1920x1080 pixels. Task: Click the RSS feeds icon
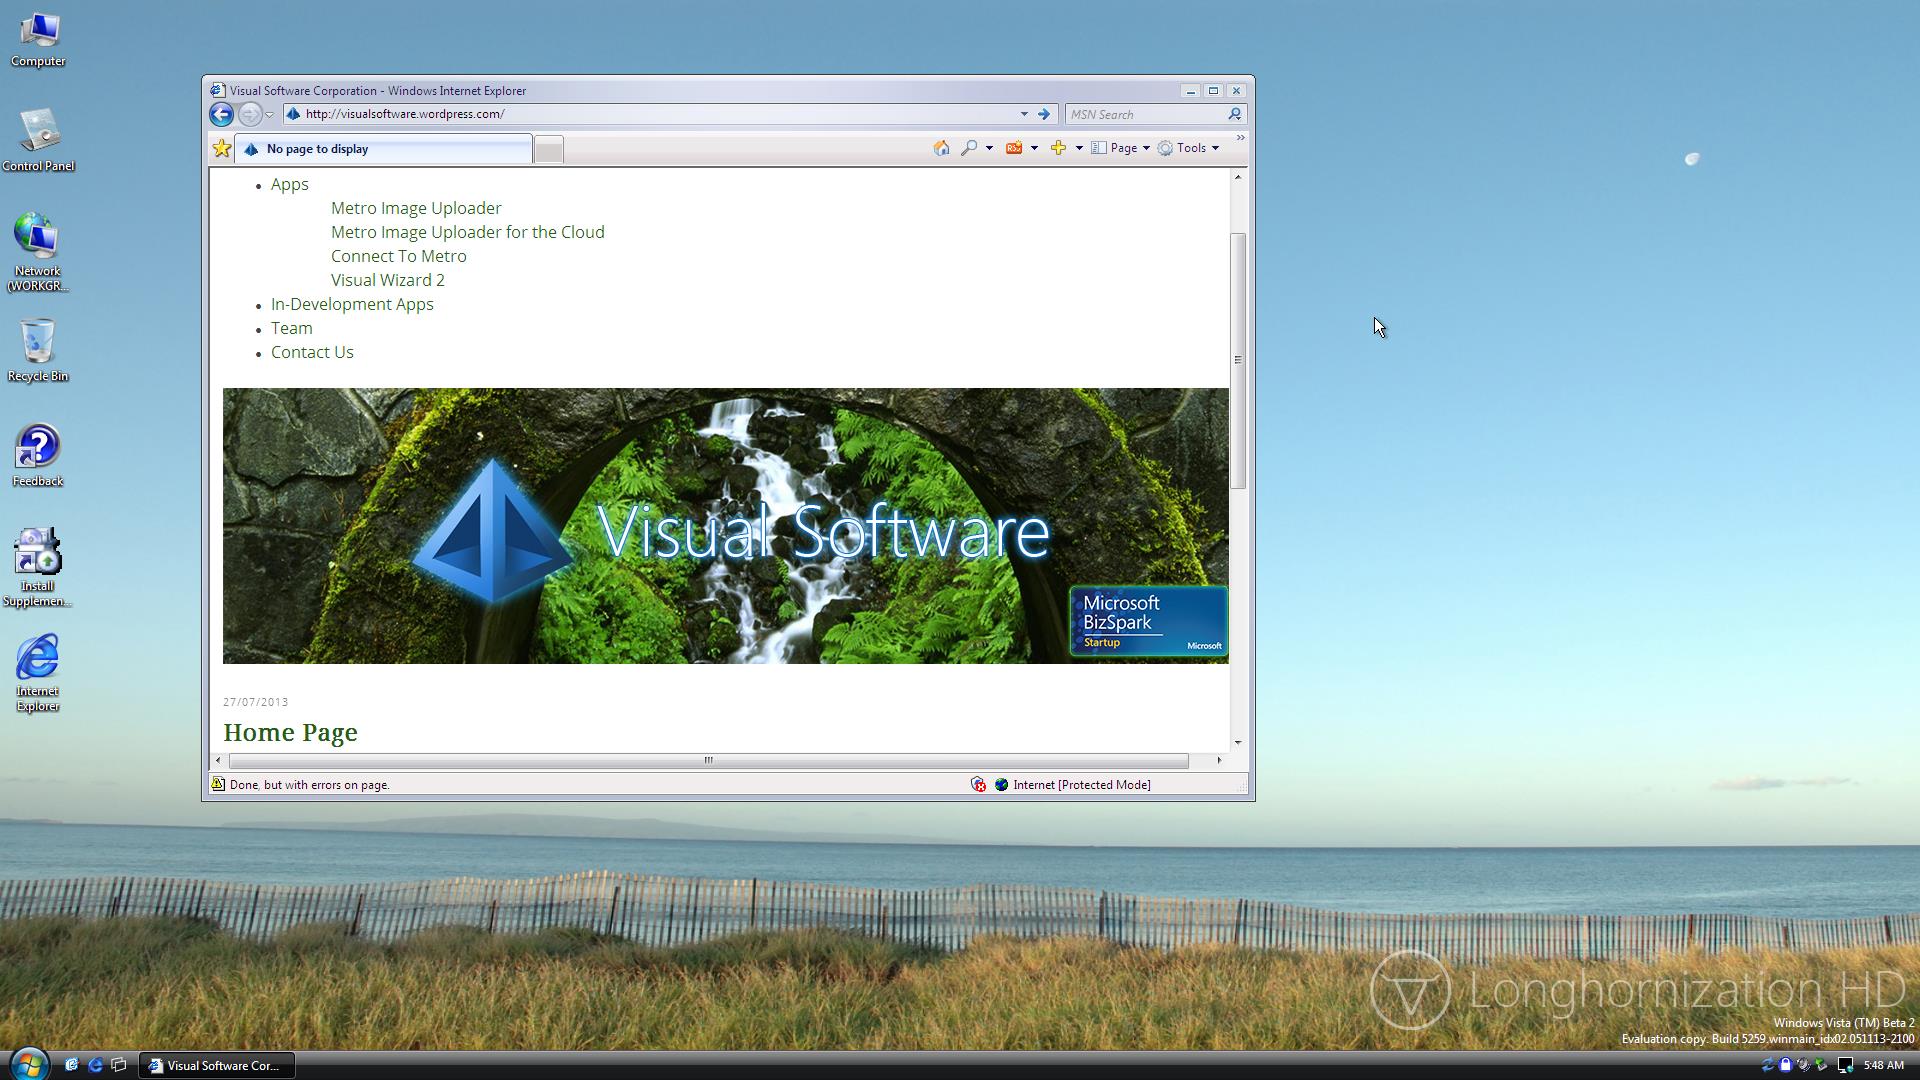[x=1014, y=148]
